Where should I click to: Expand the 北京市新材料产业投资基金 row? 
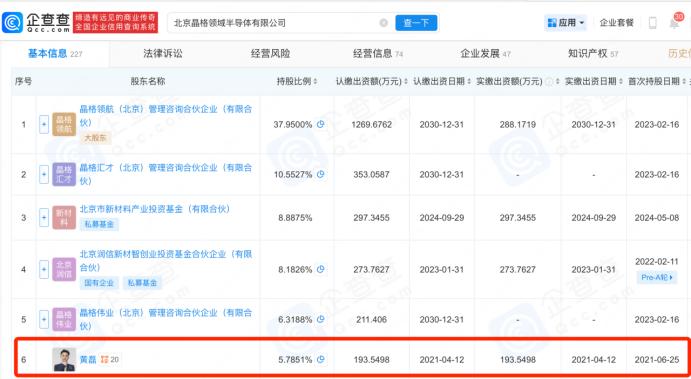[44, 218]
